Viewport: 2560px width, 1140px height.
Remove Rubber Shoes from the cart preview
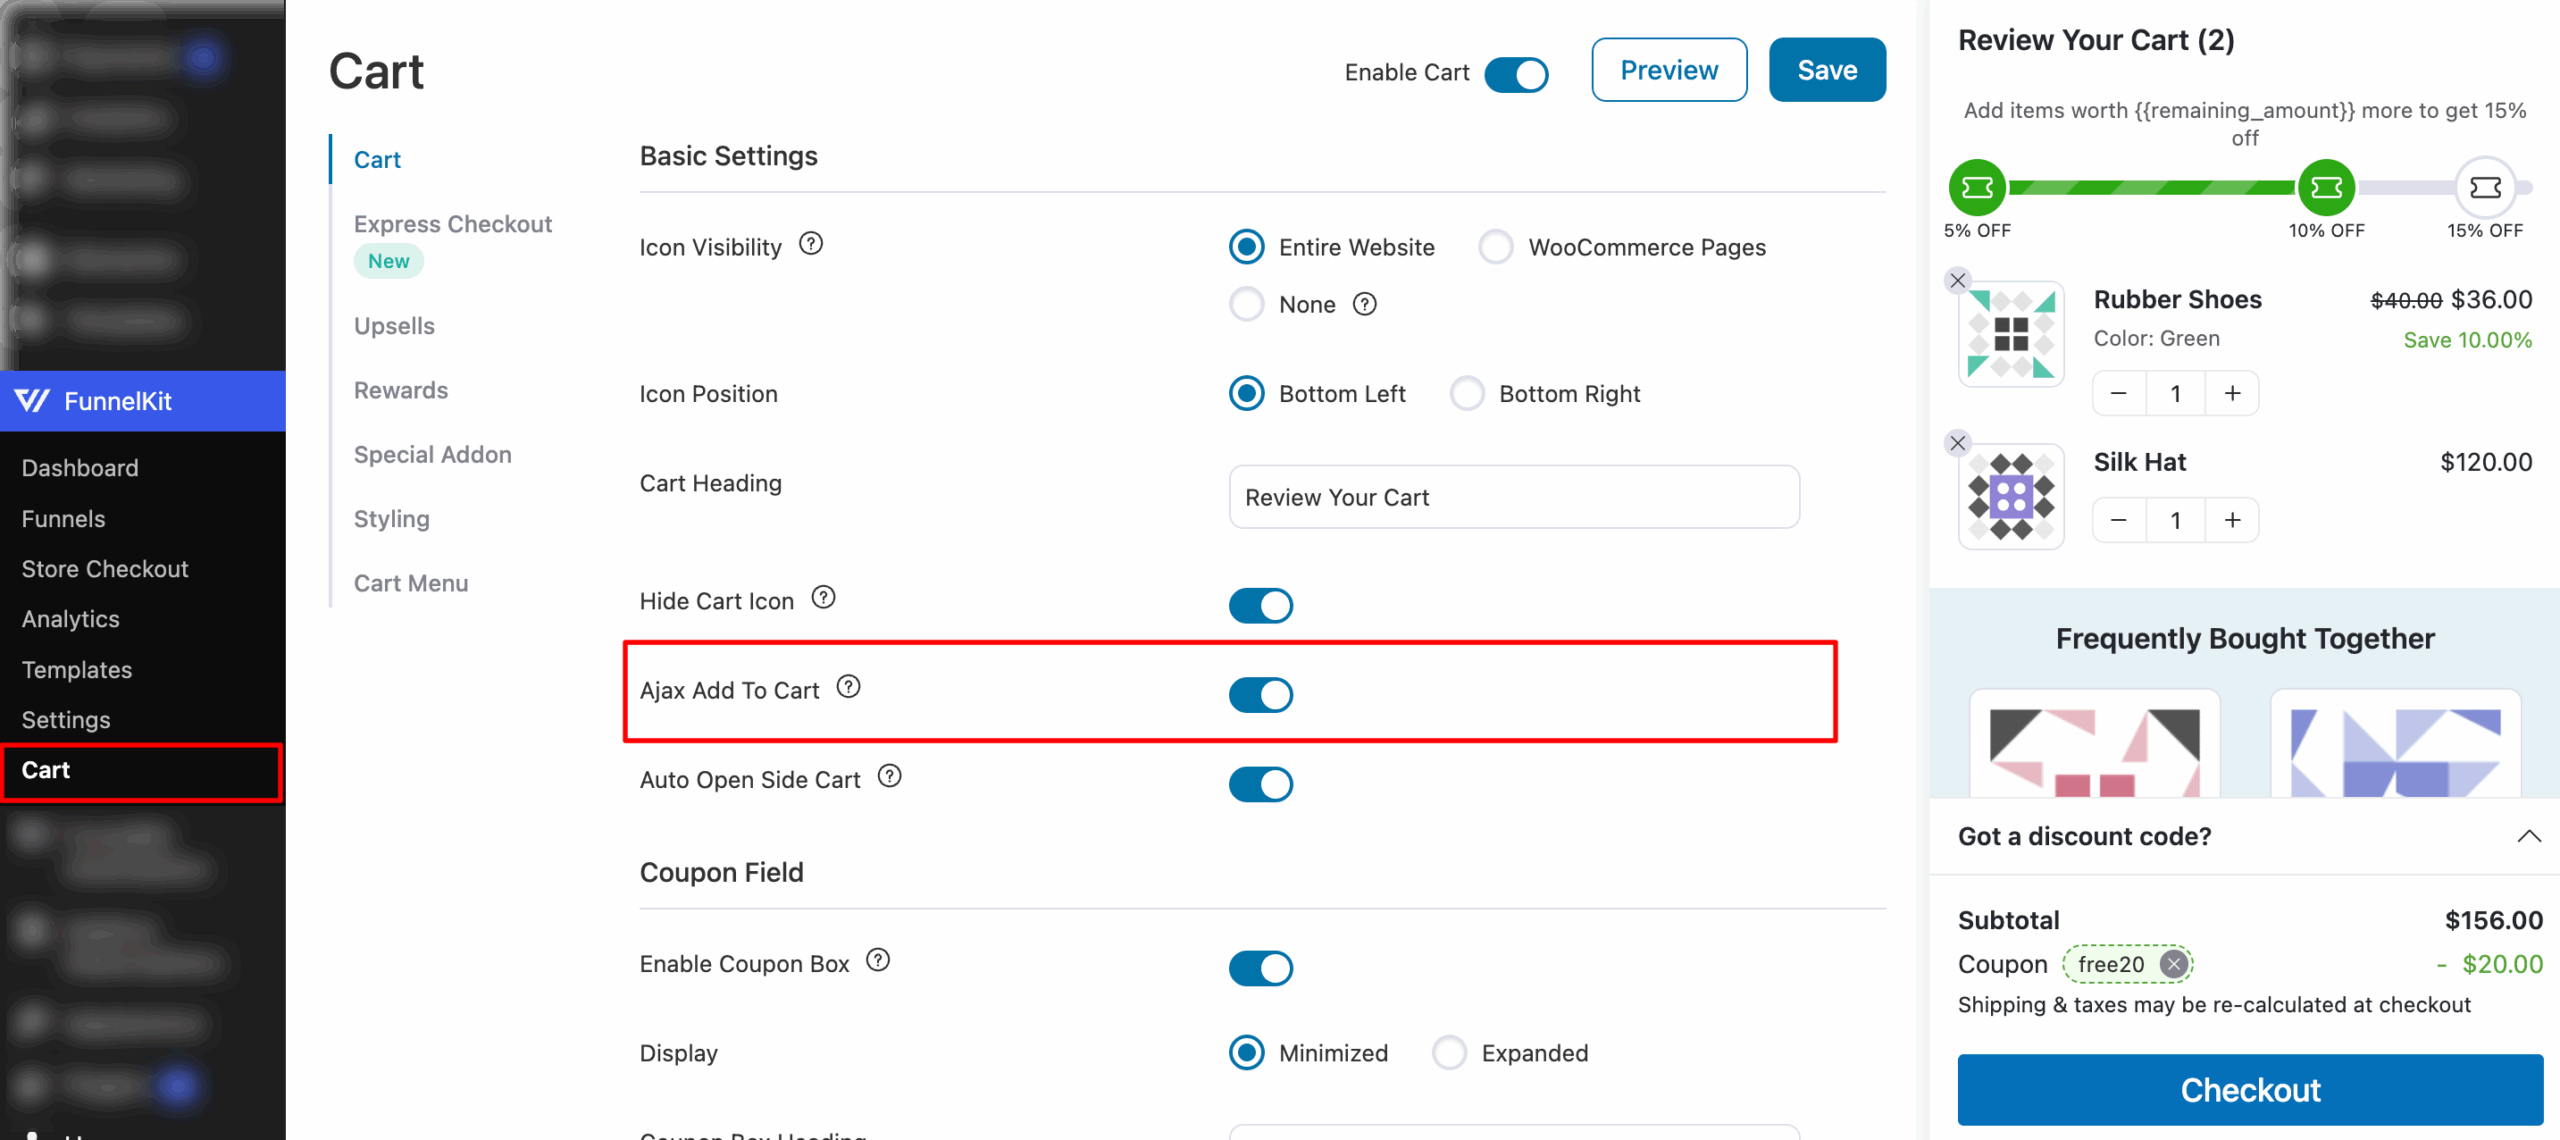pos(1958,281)
